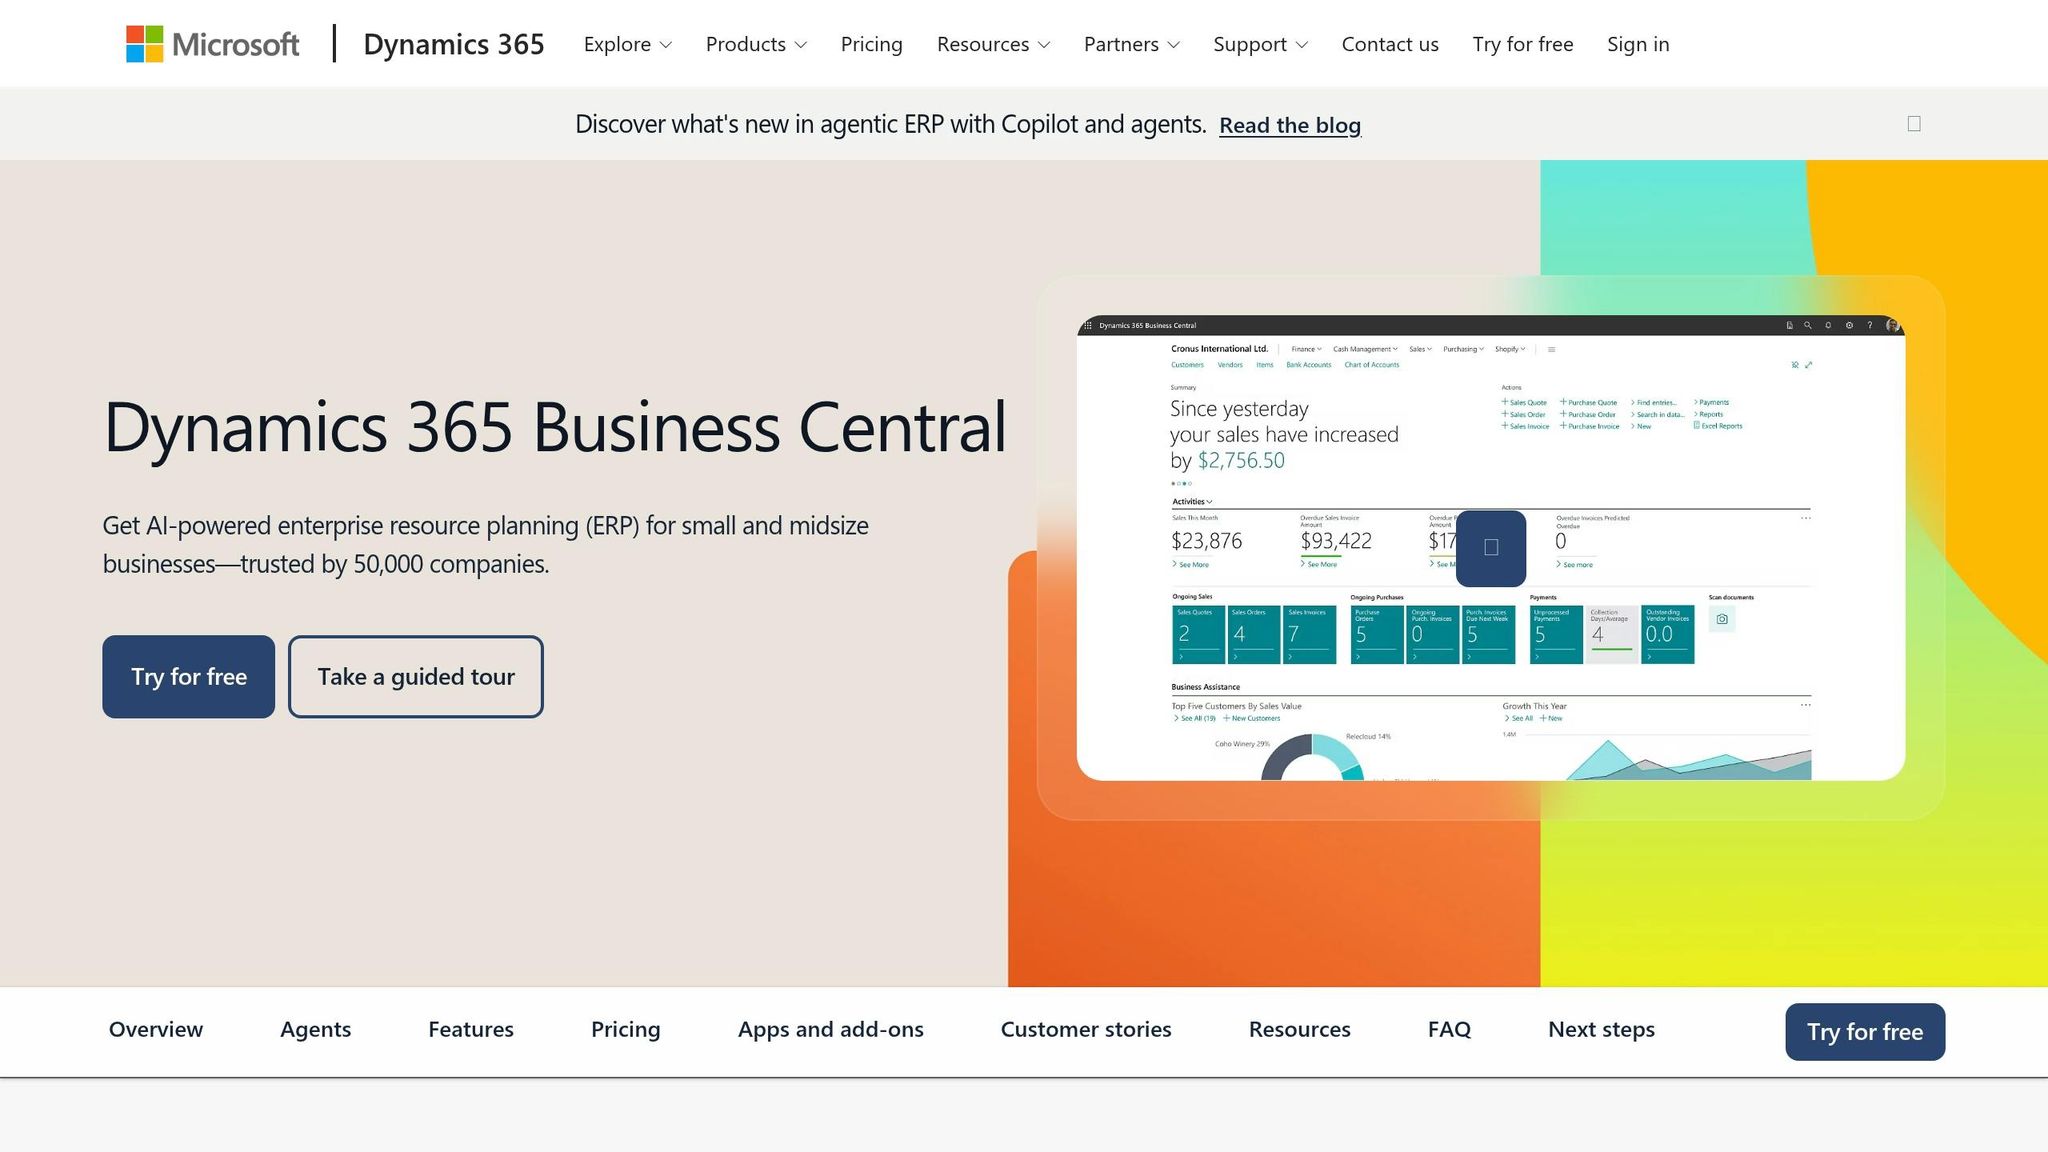Click the settings gear icon in dashboard preview
This screenshot has height=1152, width=2048.
point(1849,325)
